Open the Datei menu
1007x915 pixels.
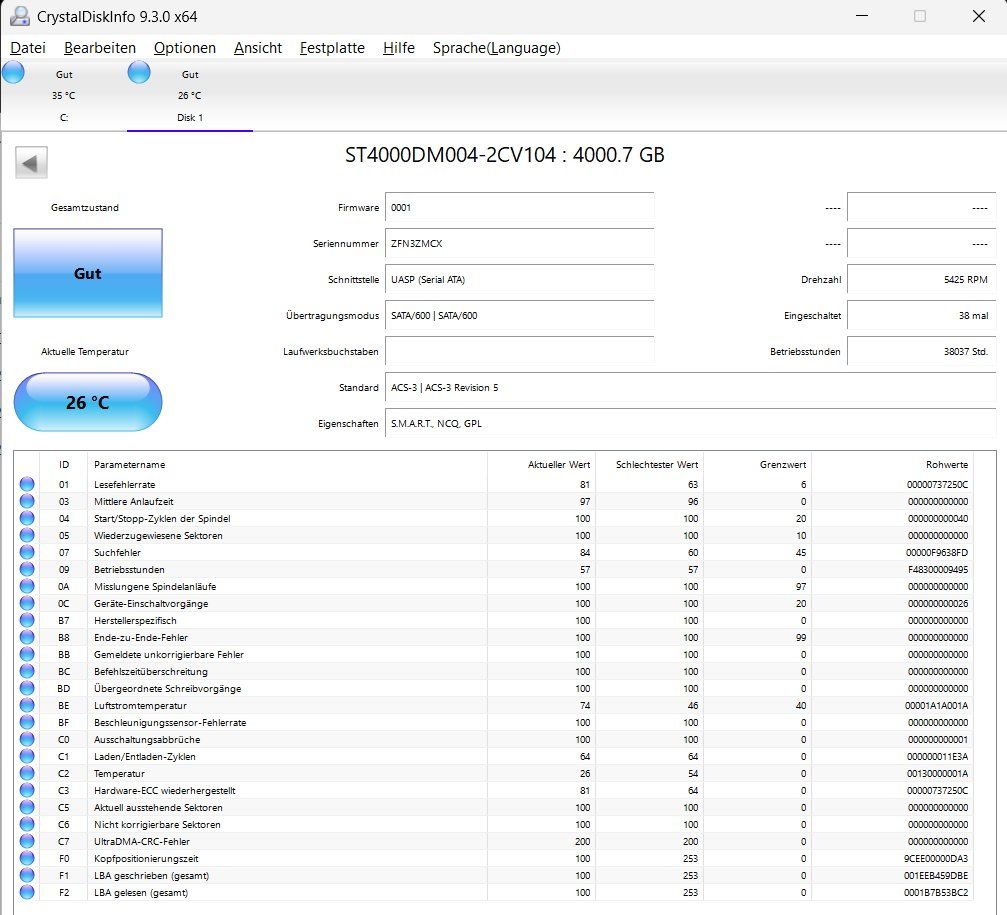(x=28, y=48)
